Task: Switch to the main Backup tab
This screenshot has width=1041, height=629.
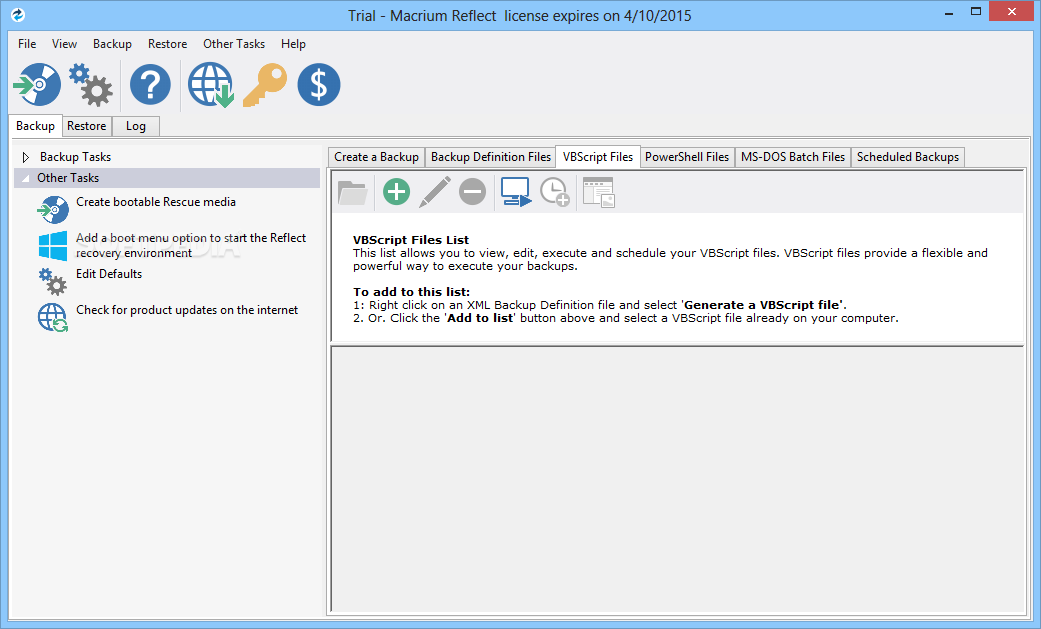Action: coord(36,126)
